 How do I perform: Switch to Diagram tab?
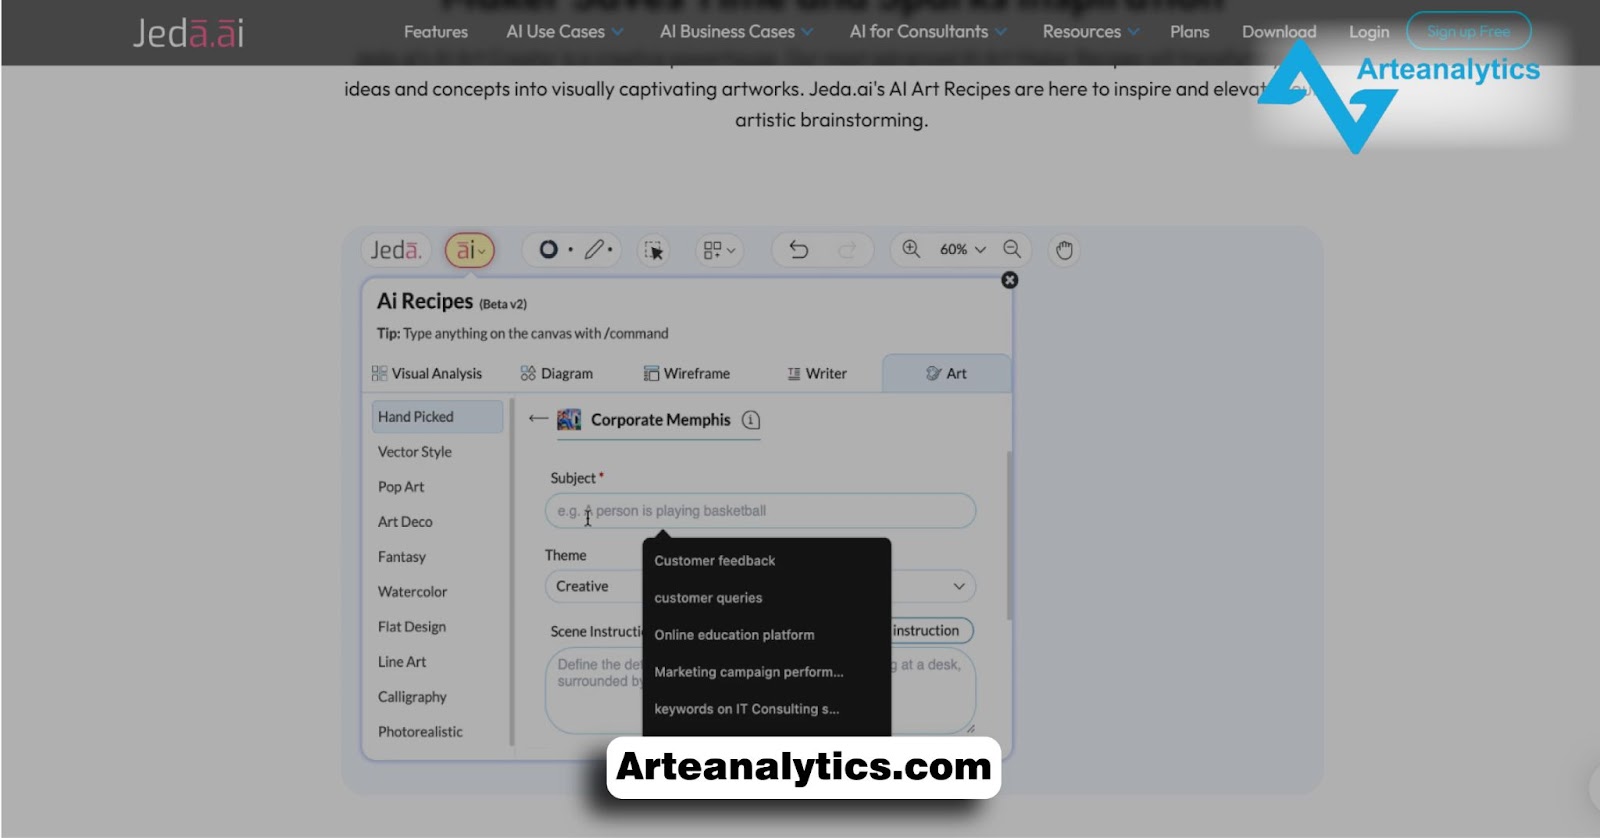[x=557, y=373]
